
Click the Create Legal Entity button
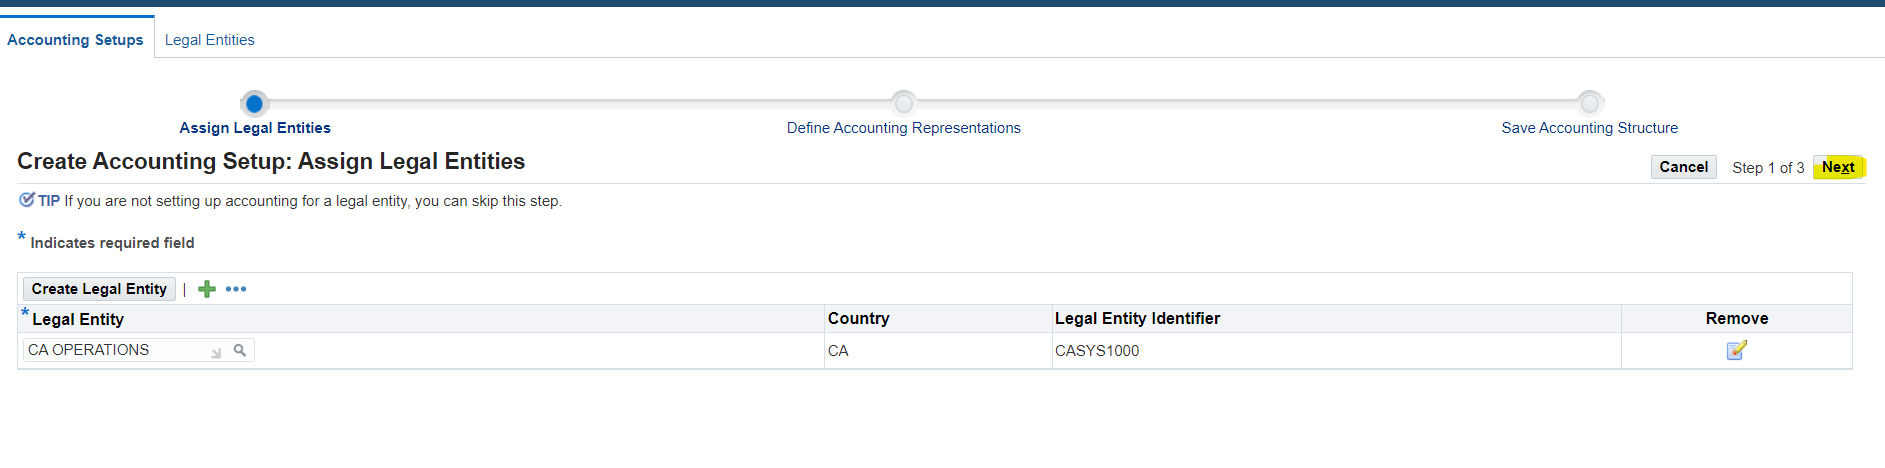click(x=99, y=289)
